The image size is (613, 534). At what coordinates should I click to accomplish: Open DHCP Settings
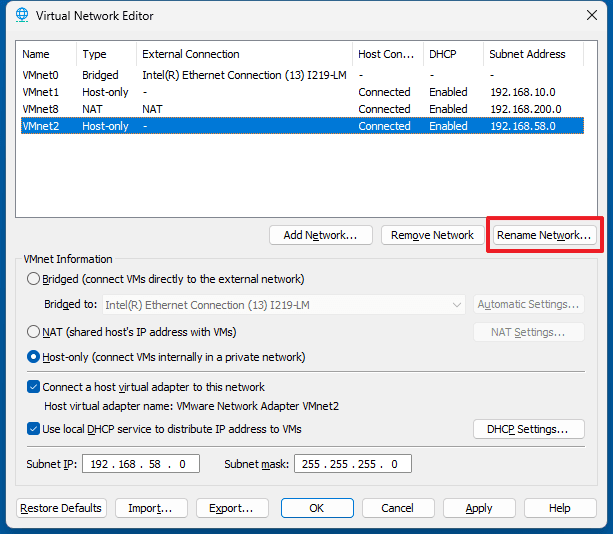tap(528, 429)
